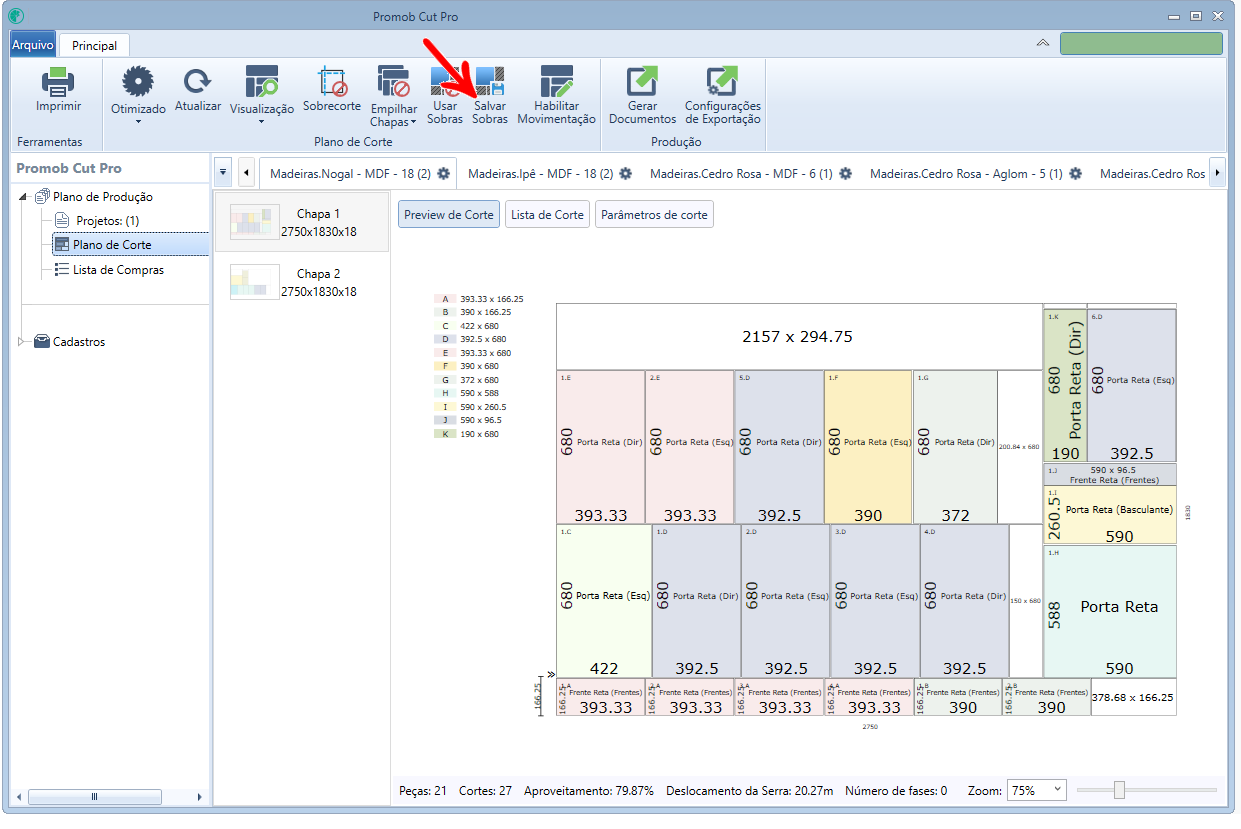Collapse the ribbon with the up chevron
The width and height of the screenshot is (1241, 829).
1042,43
